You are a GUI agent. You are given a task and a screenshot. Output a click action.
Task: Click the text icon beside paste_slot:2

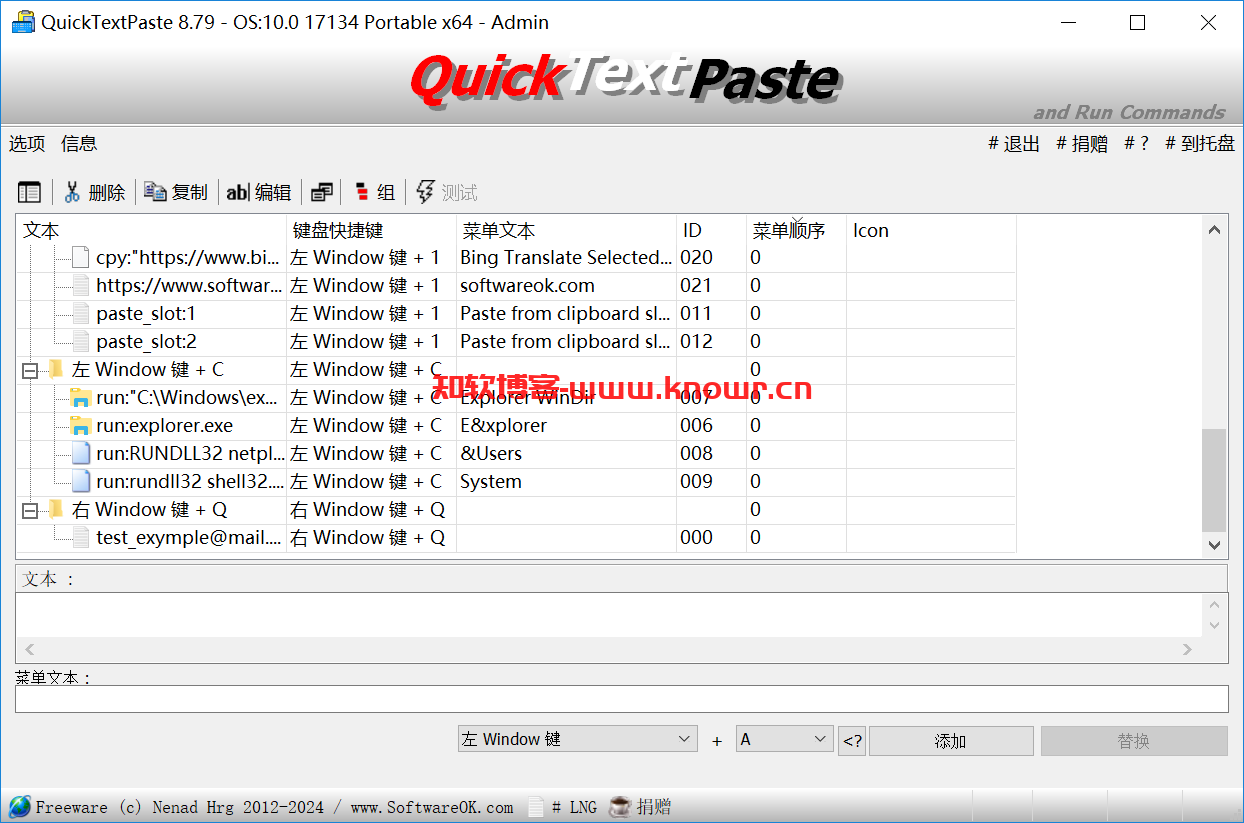click(x=81, y=341)
